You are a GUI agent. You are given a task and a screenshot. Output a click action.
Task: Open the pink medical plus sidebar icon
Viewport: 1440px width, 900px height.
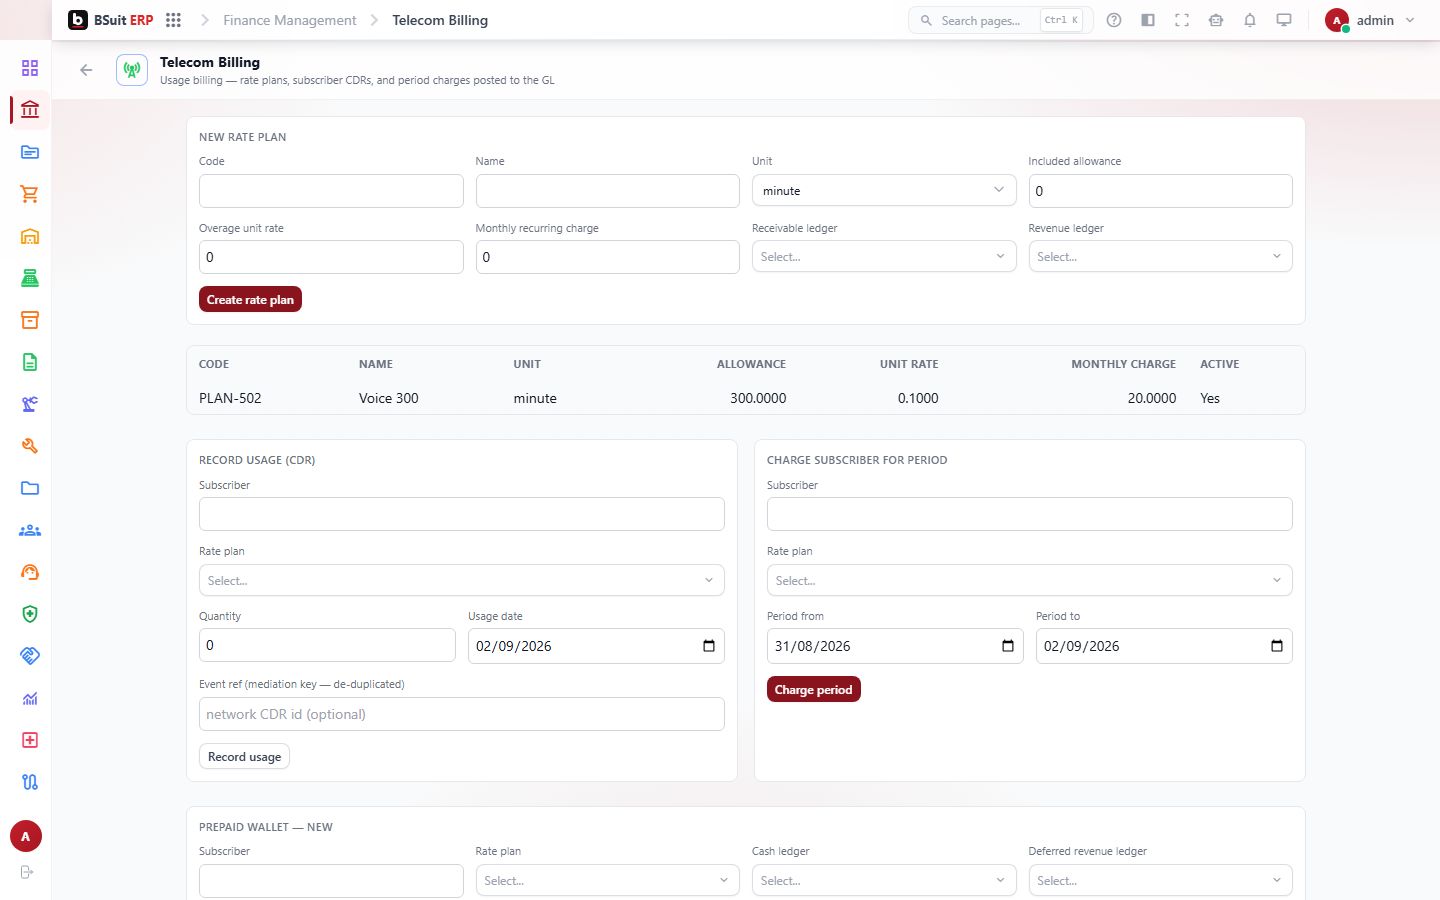coord(30,740)
